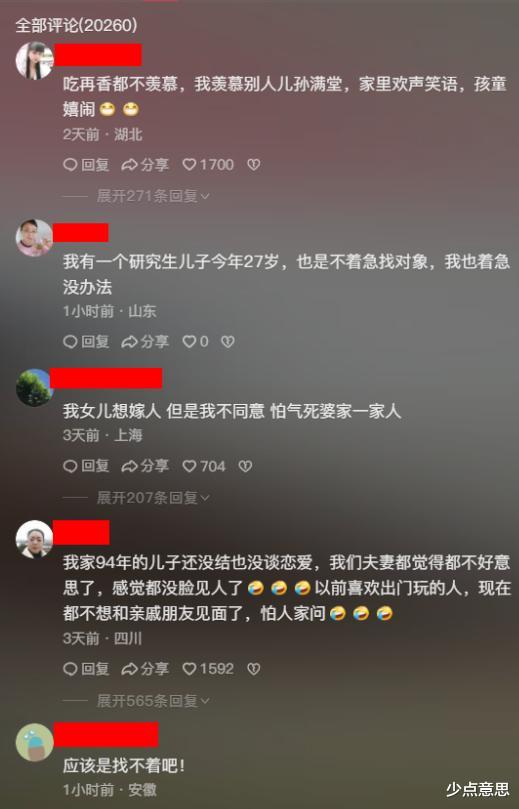This screenshot has width=519, height=809.
Task: Like the Sichuan comment with 1592 likes
Action: click(208, 669)
